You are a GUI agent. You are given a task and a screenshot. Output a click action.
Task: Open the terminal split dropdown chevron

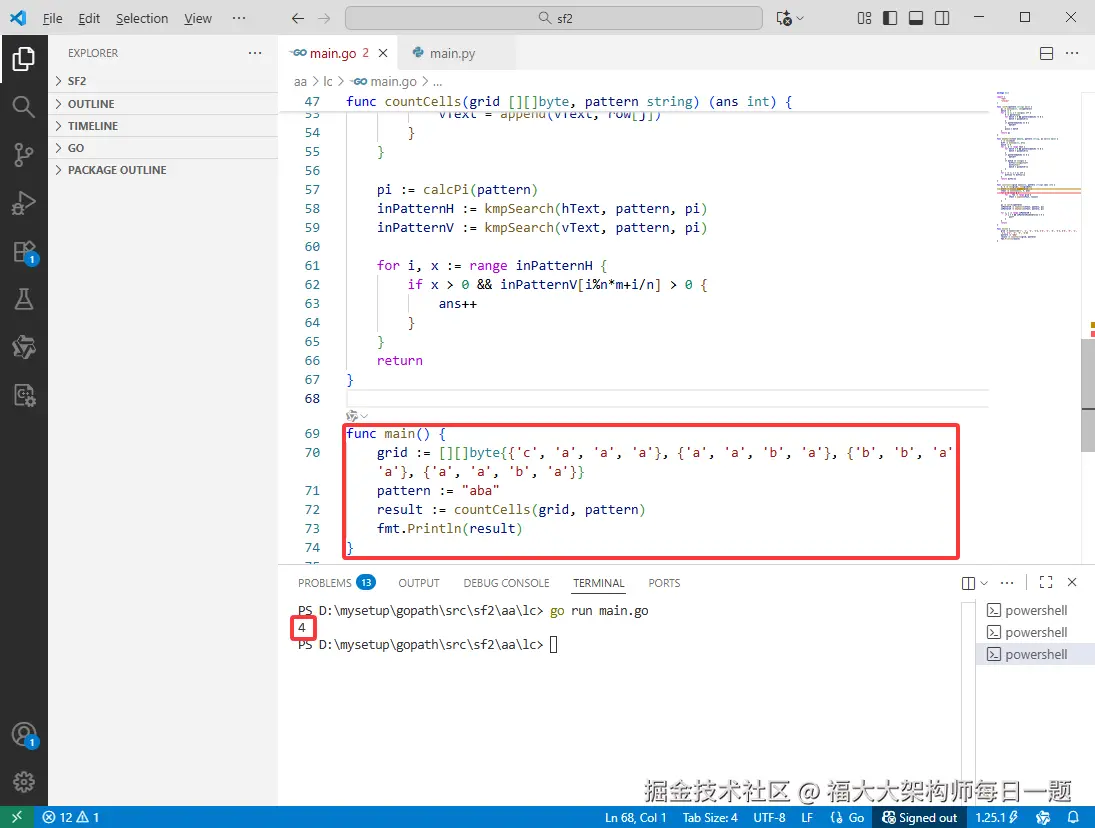click(984, 583)
